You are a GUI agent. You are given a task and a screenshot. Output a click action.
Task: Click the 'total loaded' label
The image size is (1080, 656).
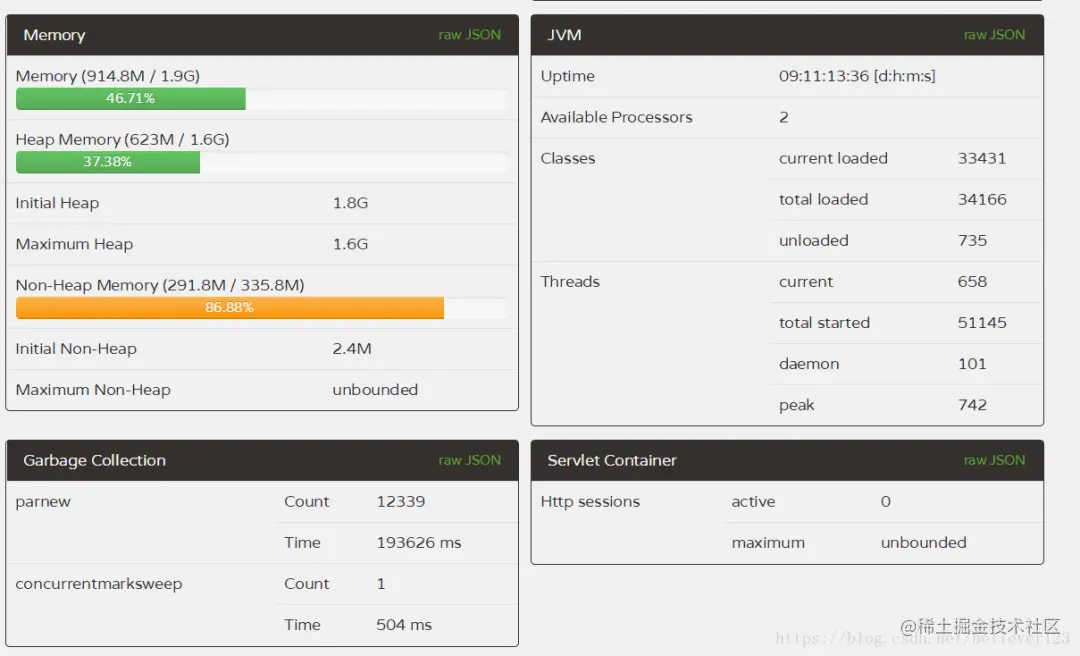tap(824, 200)
